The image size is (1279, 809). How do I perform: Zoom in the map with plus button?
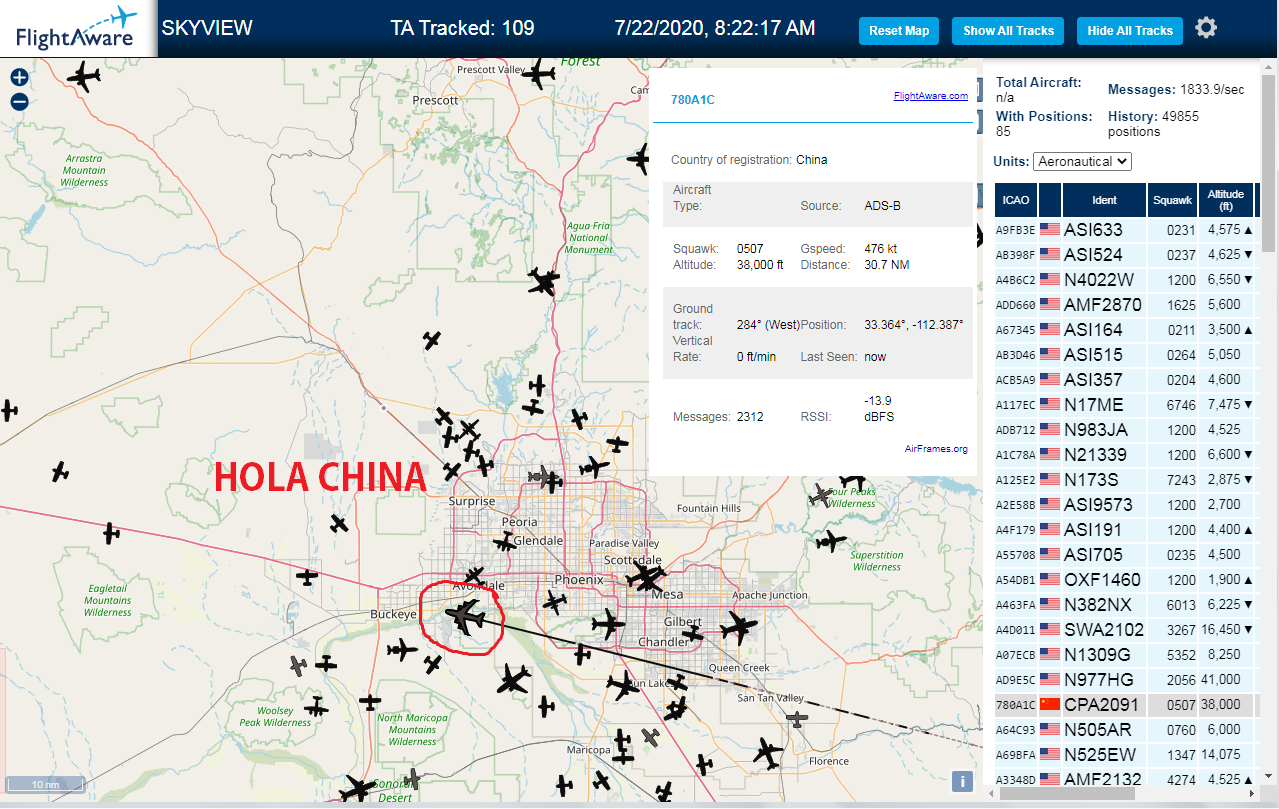(x=19, y=77)
